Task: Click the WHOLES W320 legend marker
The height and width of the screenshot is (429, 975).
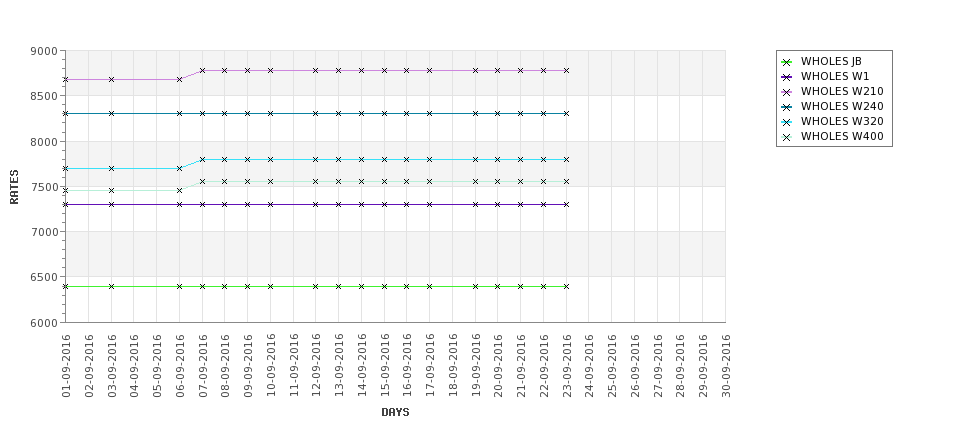Action: [x=787, y=122]
